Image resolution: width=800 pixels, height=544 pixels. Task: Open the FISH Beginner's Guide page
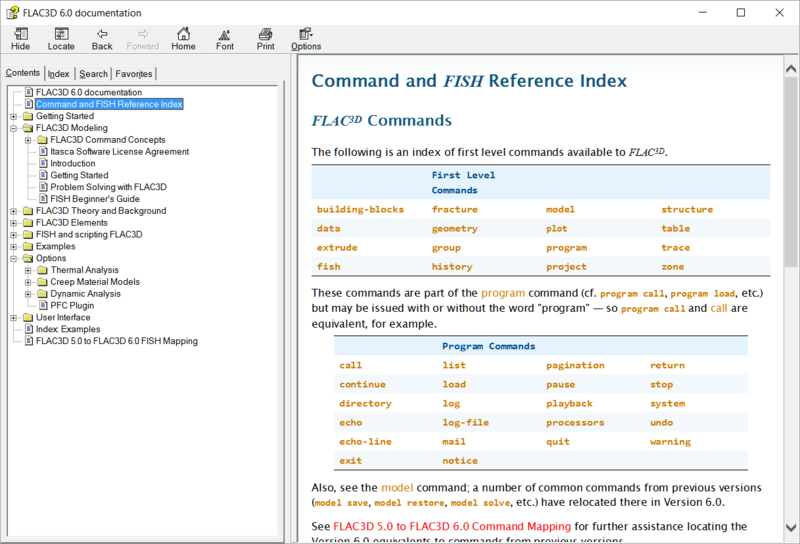[94, 199]
